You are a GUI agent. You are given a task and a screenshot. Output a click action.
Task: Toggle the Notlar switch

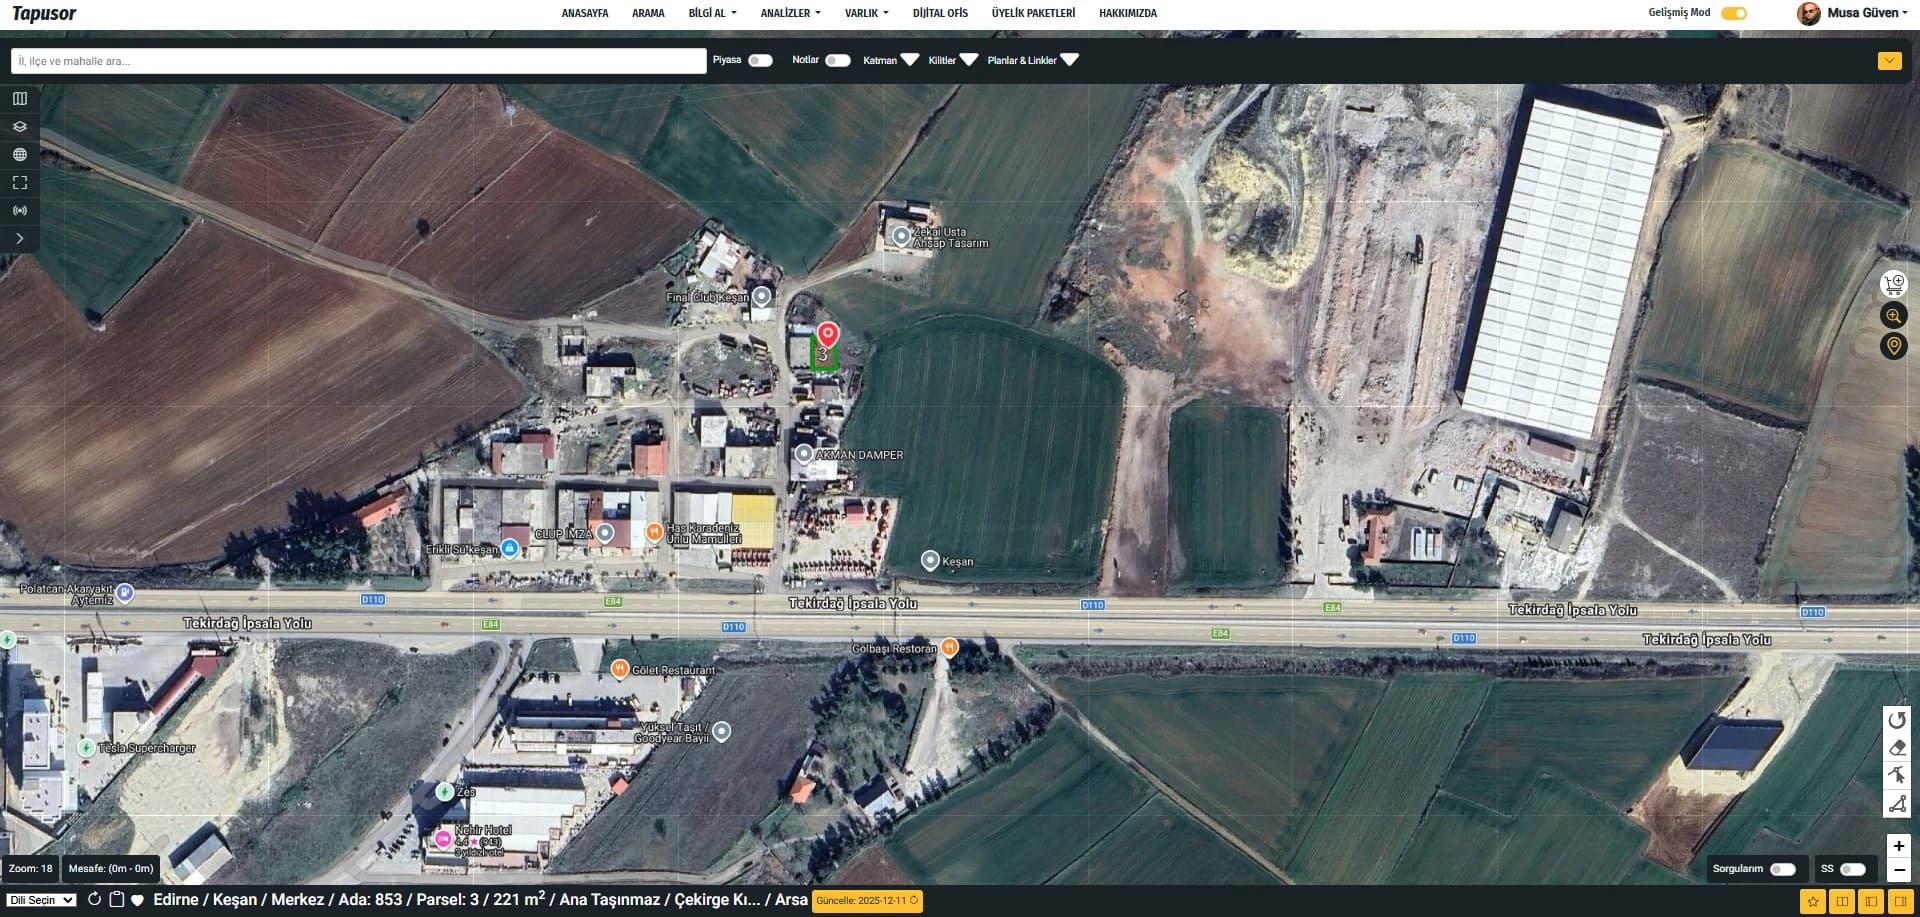(838, 61)
